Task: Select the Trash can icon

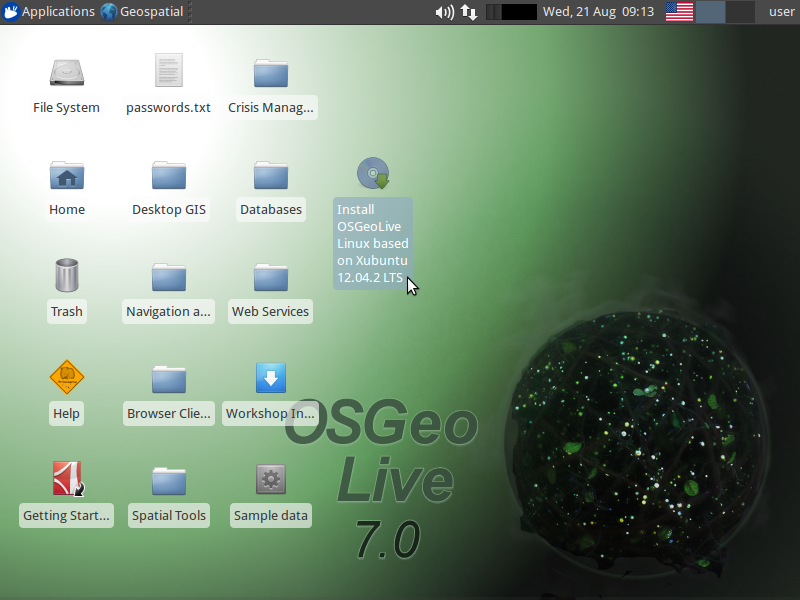Action: click(x=67, y=275)
